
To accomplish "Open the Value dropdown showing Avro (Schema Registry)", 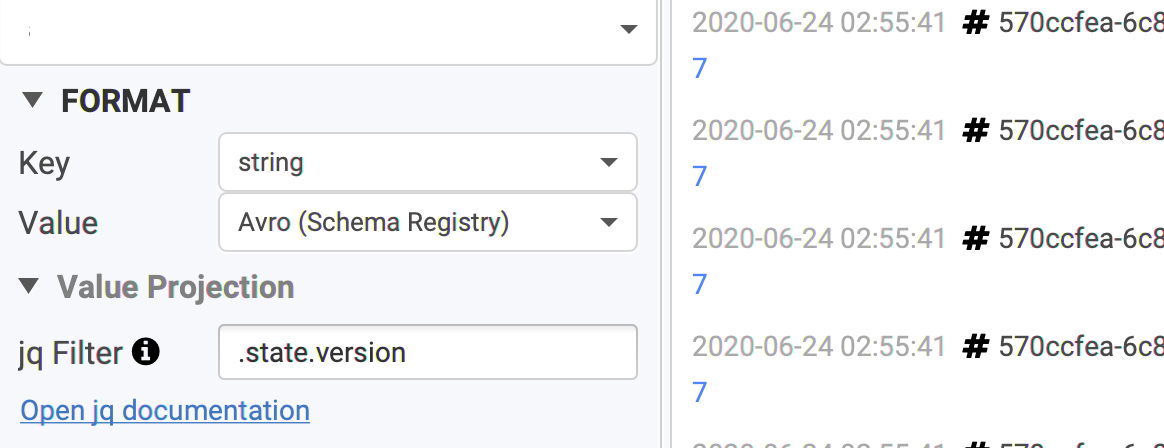I will coord(428,222).
